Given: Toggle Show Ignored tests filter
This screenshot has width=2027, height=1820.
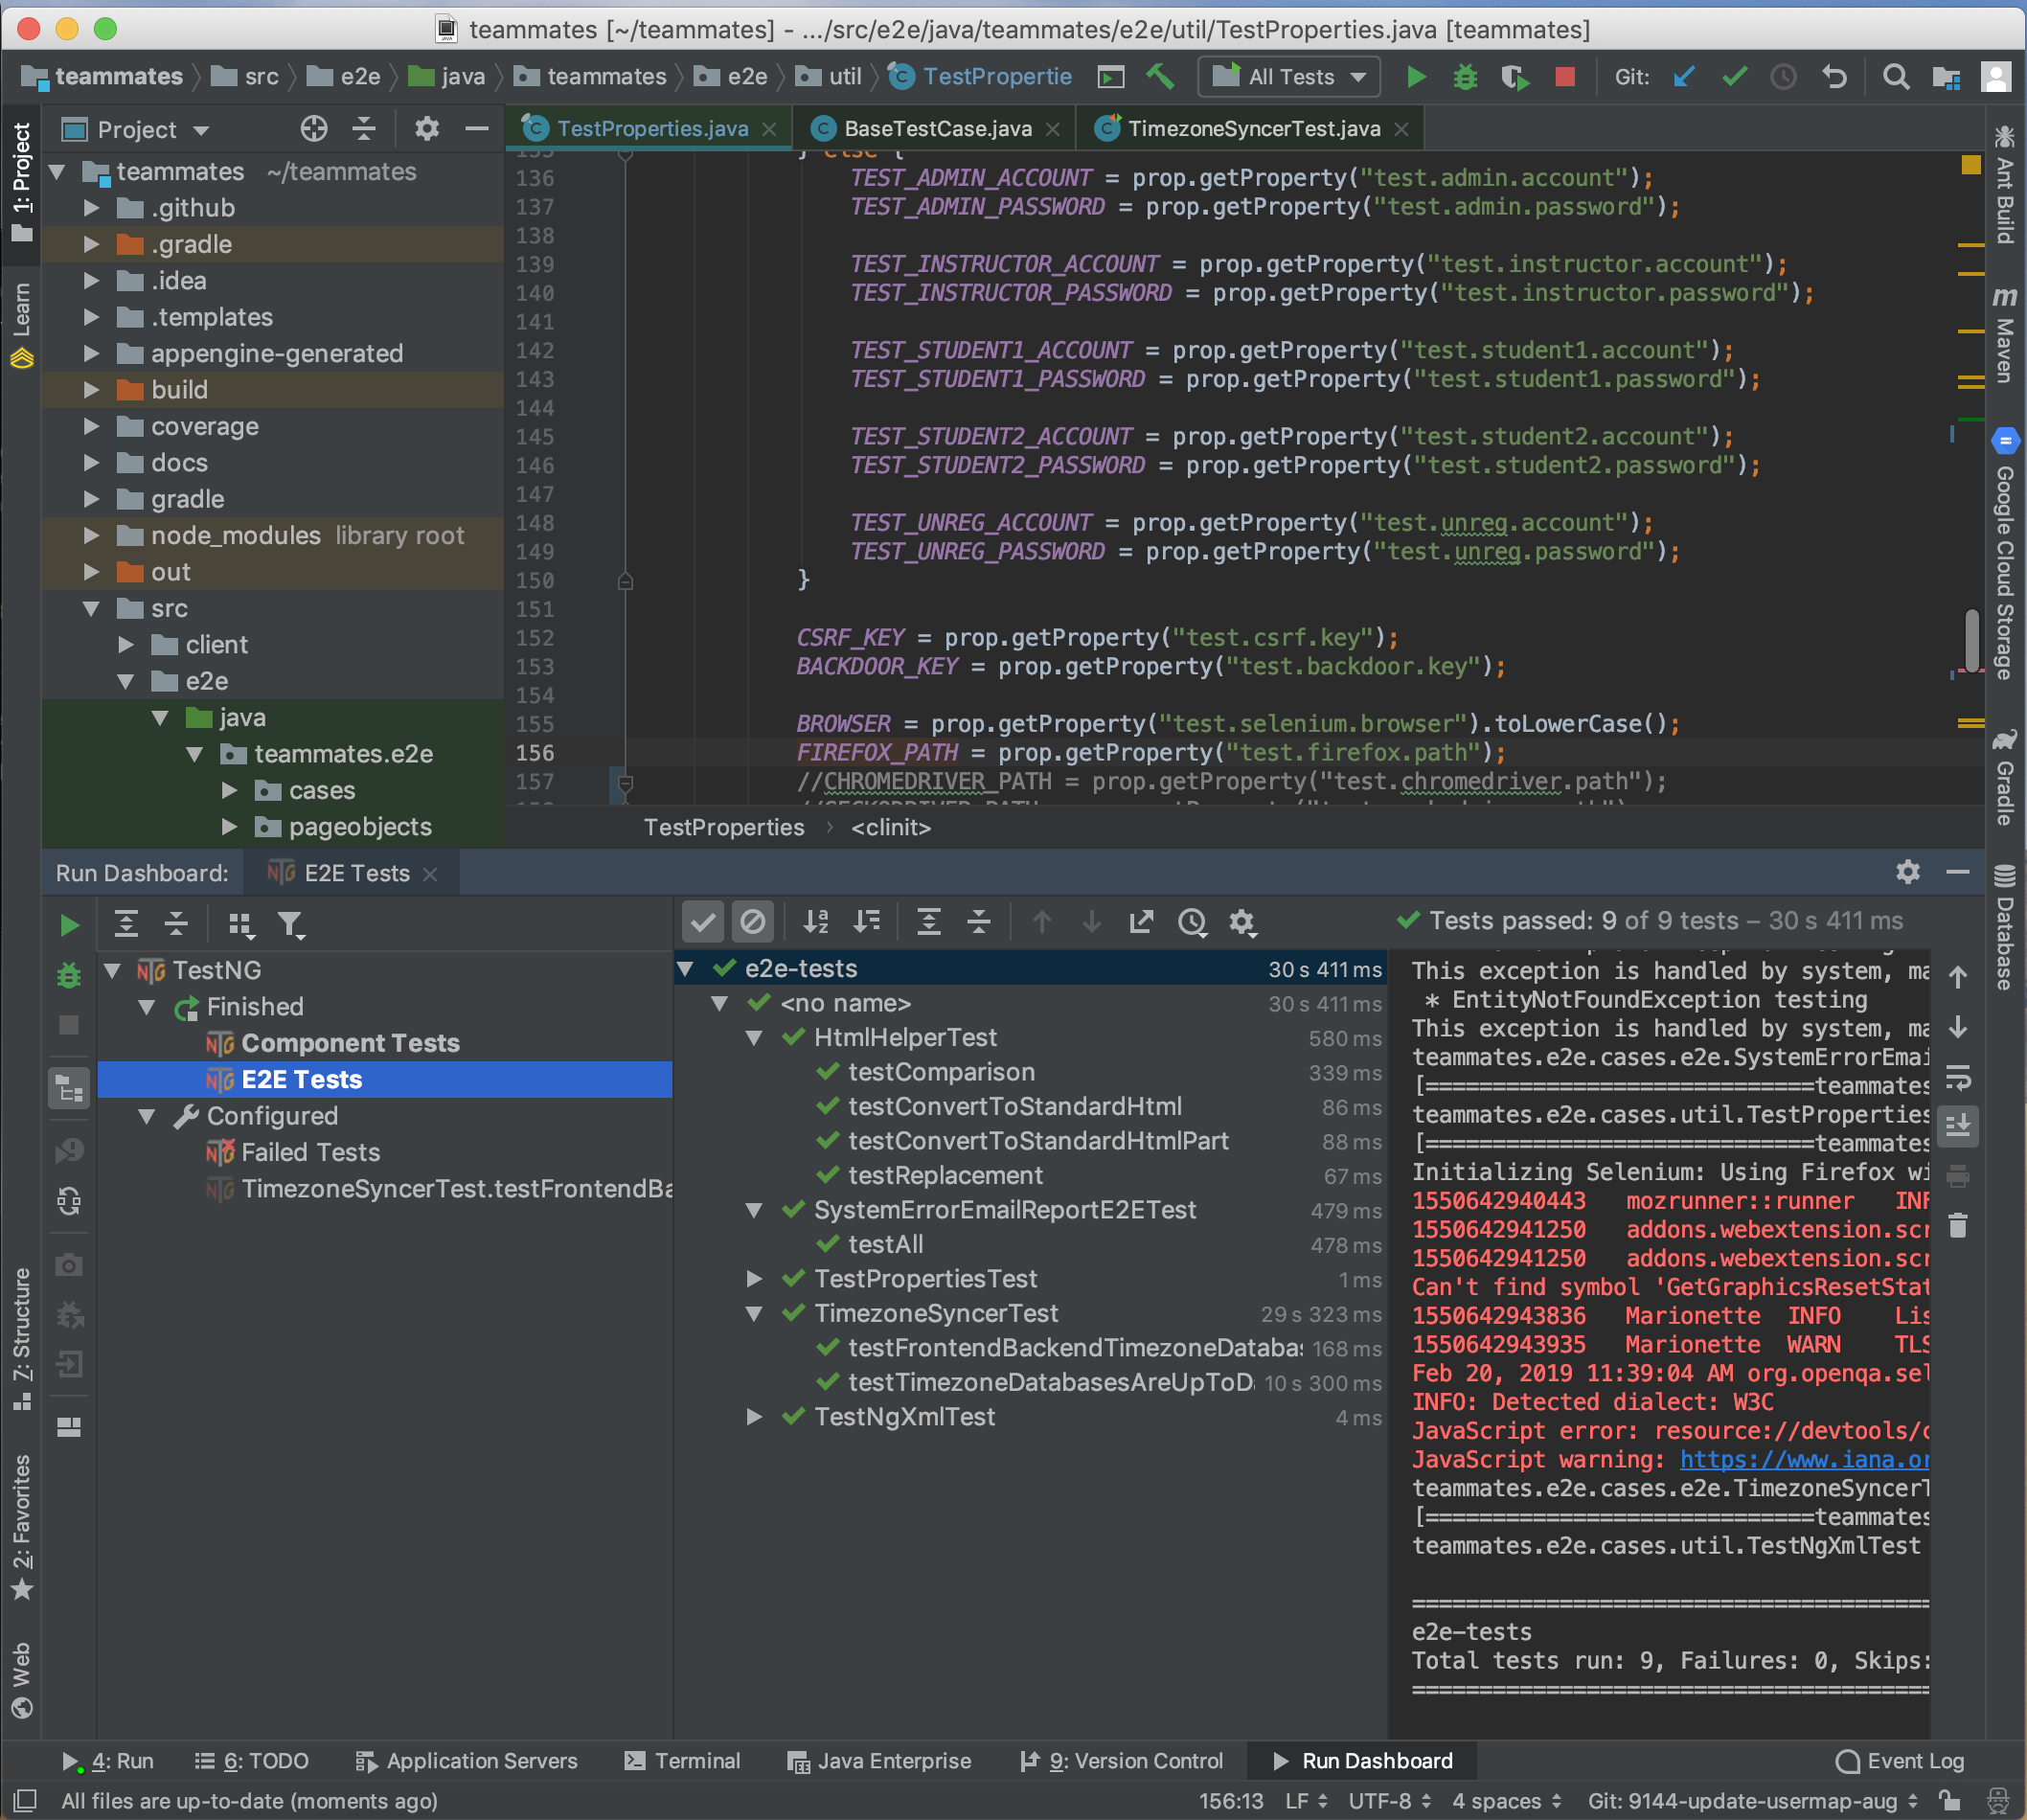Looking at the screenshot, I should pyautogui.click(x=753, y=921).
